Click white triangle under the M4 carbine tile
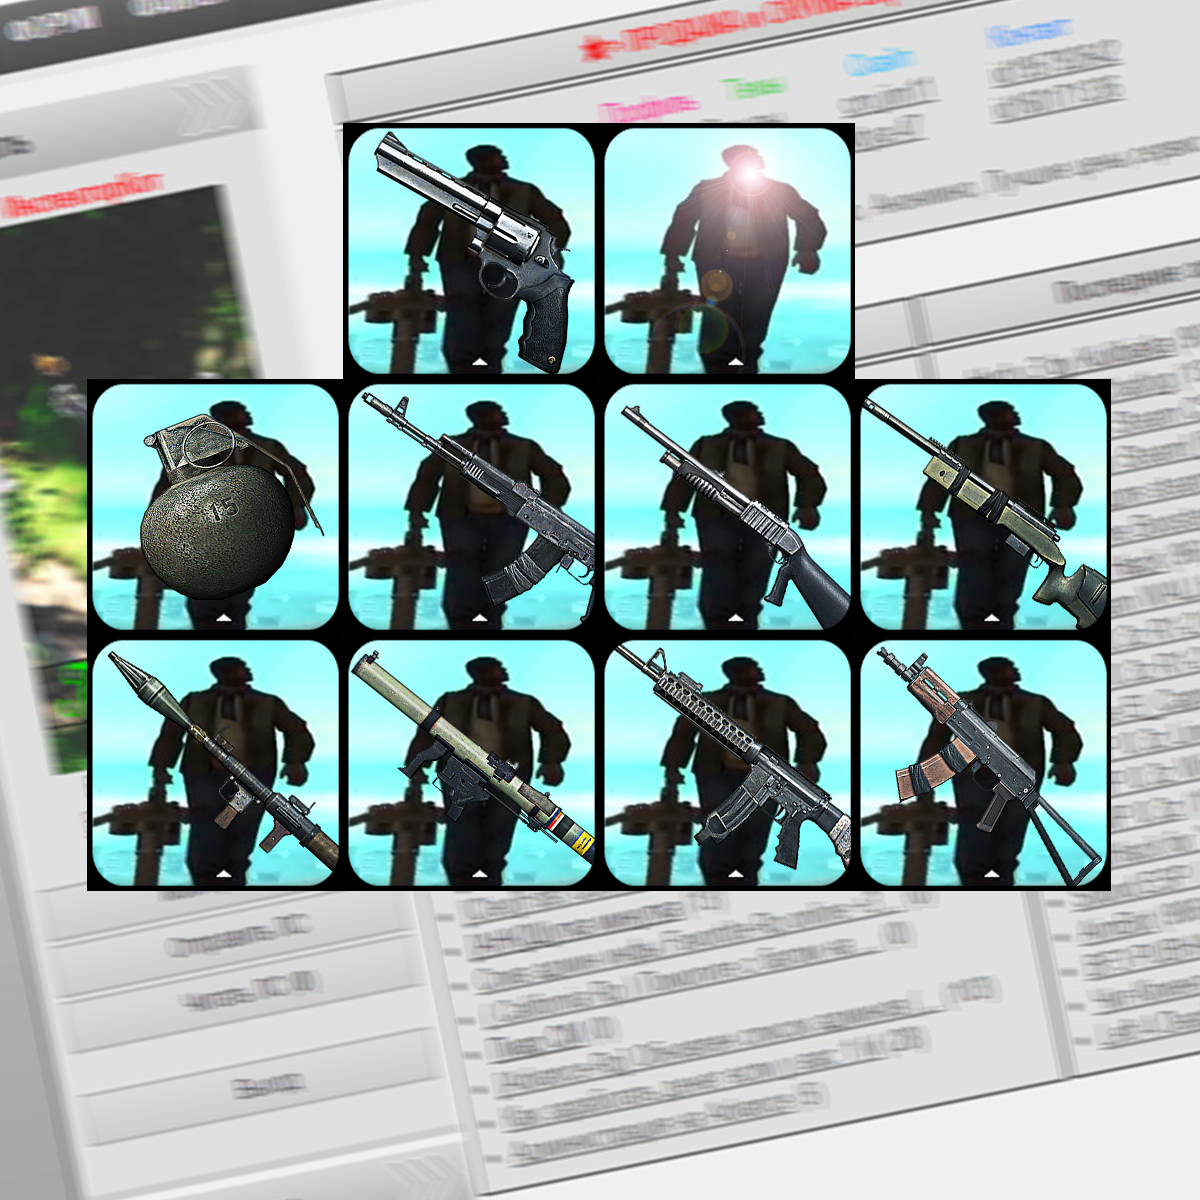Viewport: 1200px width, 1200px height. (736, 873)
